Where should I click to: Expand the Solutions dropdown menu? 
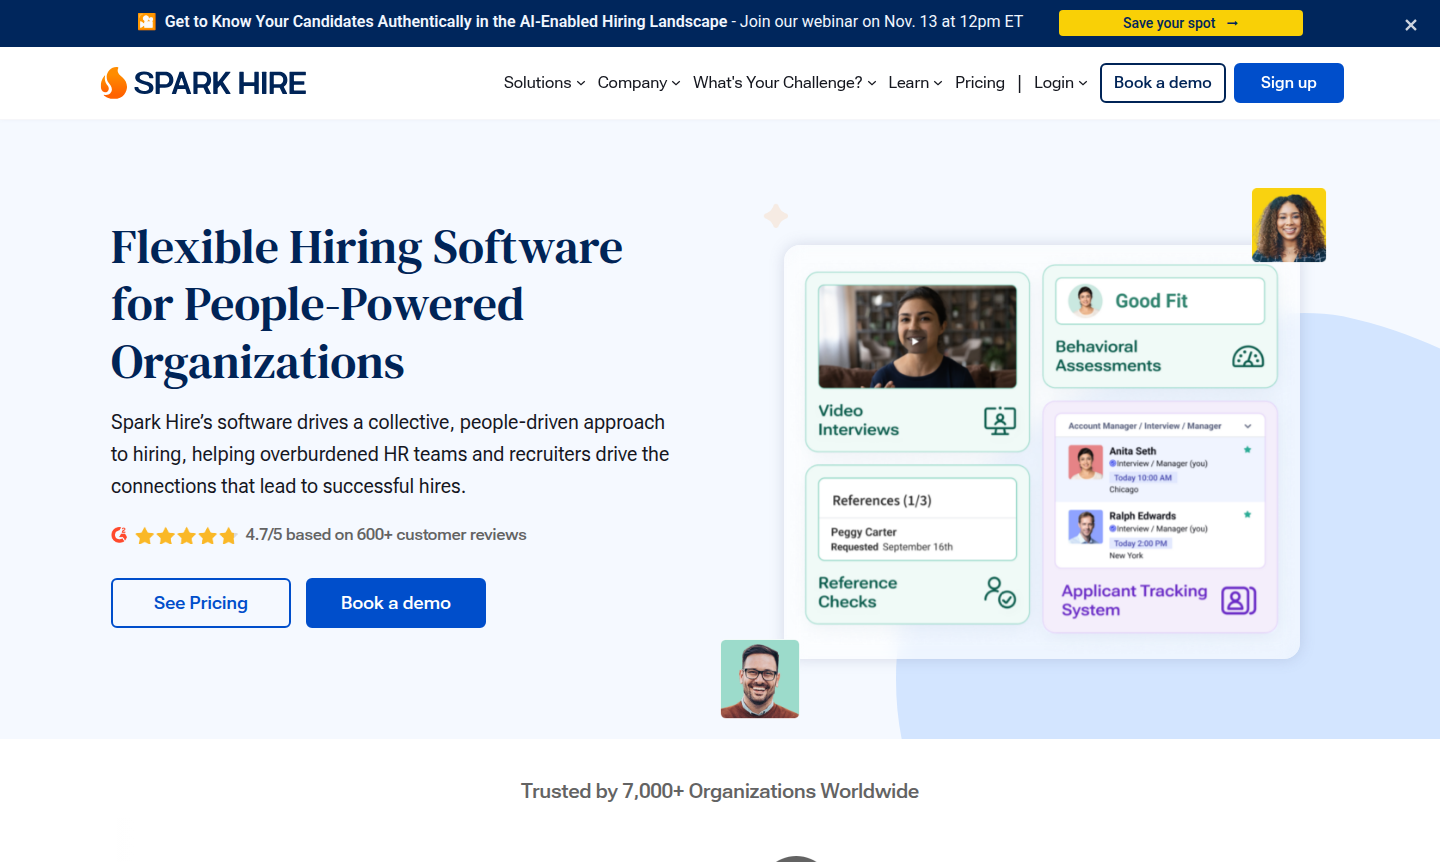pyautogui.click(x=544, y=83)
